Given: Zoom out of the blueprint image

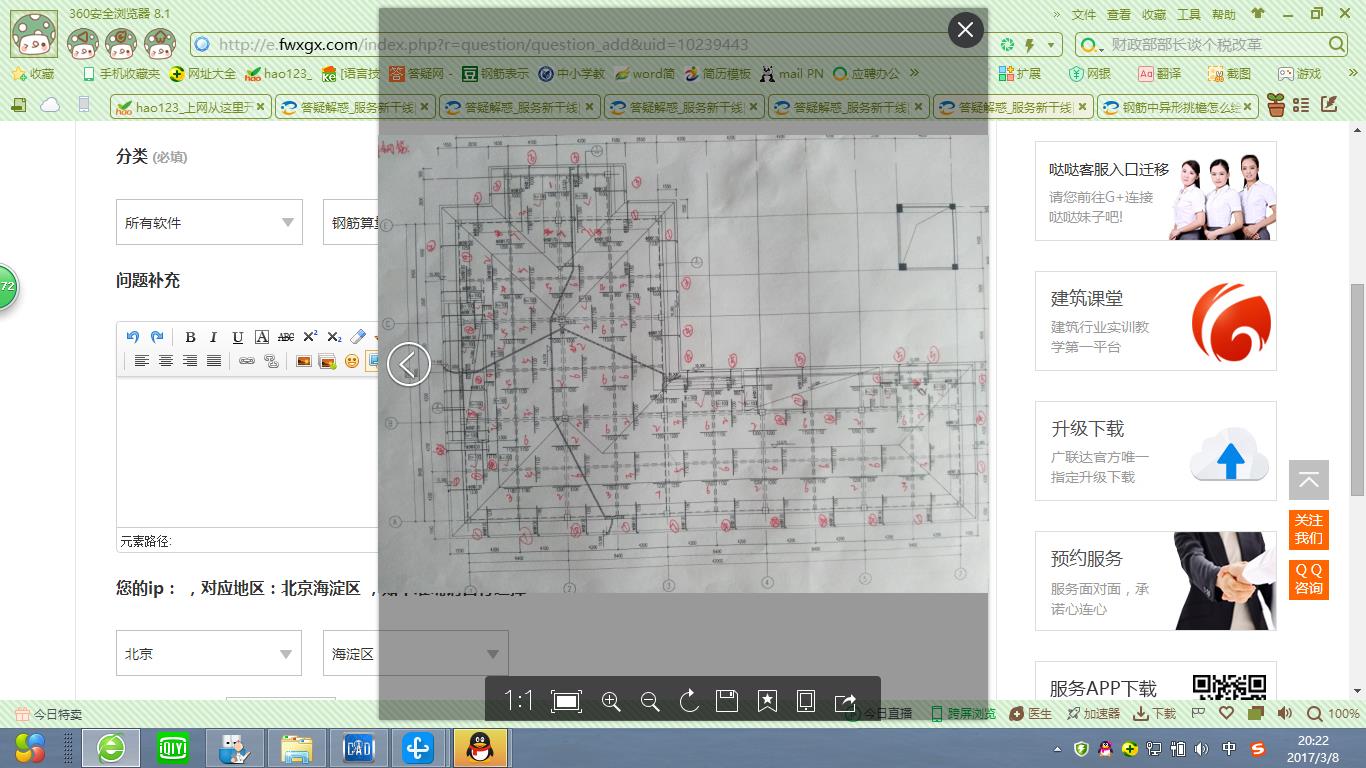Looking at the screenshot, I should click(x=650, y=701).
